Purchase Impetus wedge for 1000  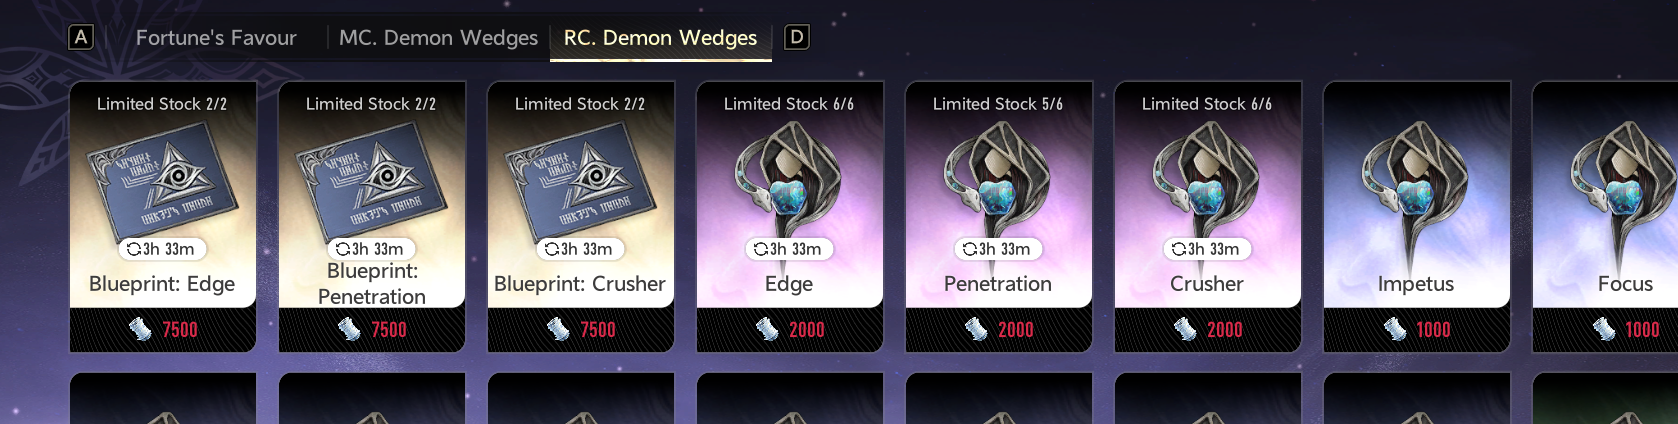point(1417,329)
